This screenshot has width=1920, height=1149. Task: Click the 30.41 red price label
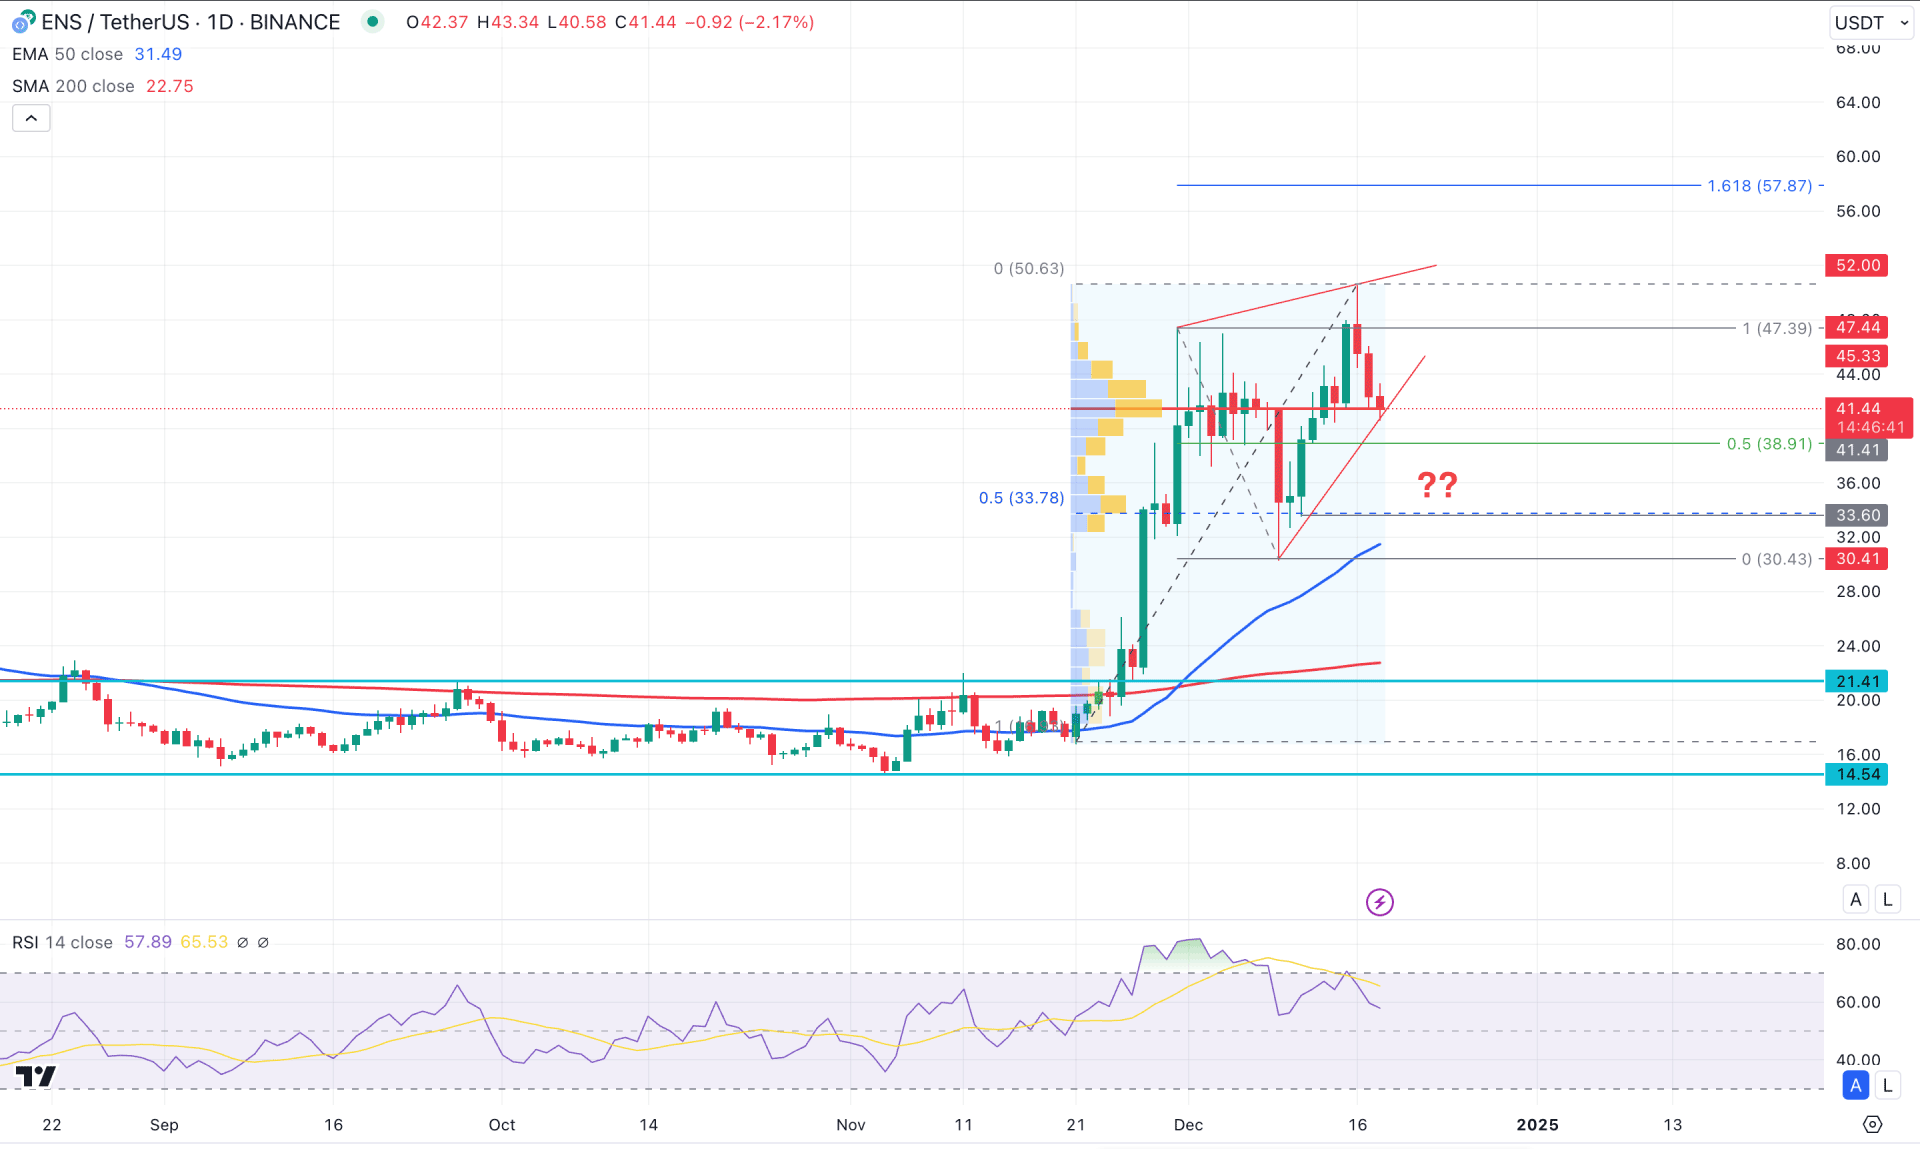click(1857, 559)
